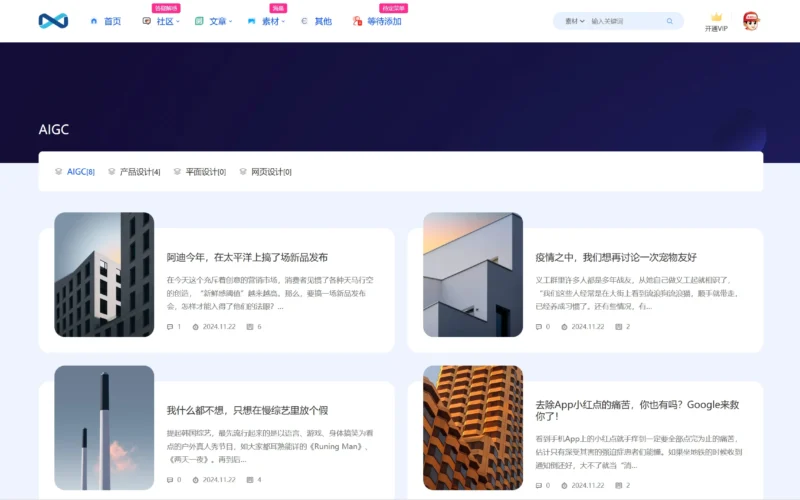
Task: Expand the 社区 navigation dropdown
Action: (164, 21)
